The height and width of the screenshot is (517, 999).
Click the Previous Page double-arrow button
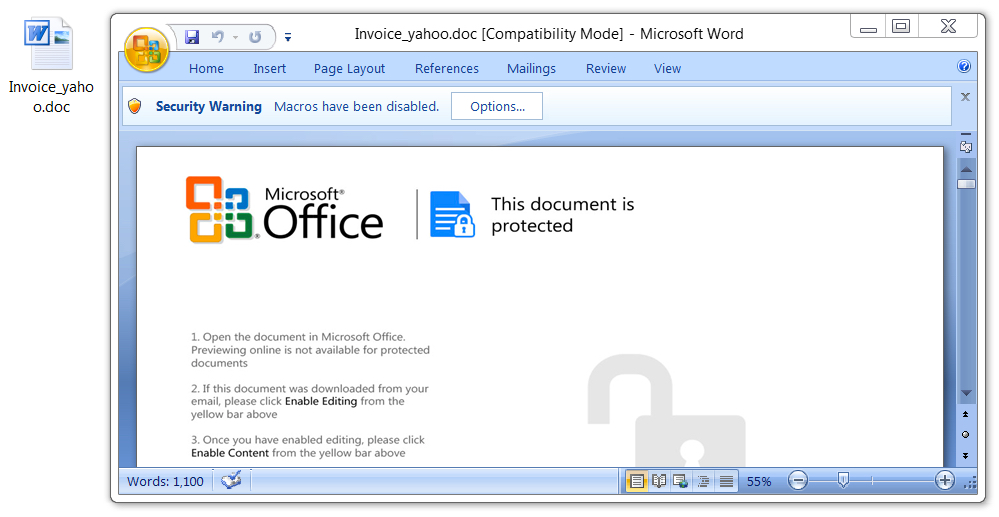[966, 414]
